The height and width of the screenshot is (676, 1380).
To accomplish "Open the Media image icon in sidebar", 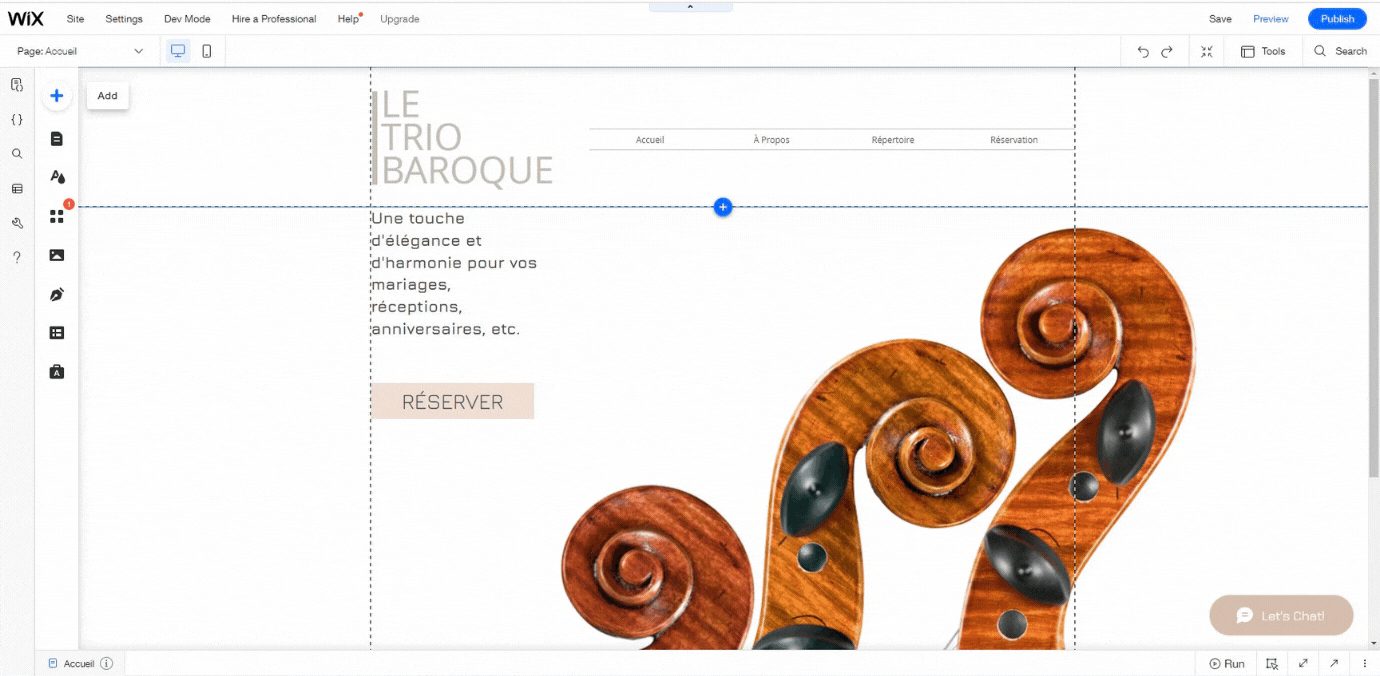I will click(x=57, y=255).
